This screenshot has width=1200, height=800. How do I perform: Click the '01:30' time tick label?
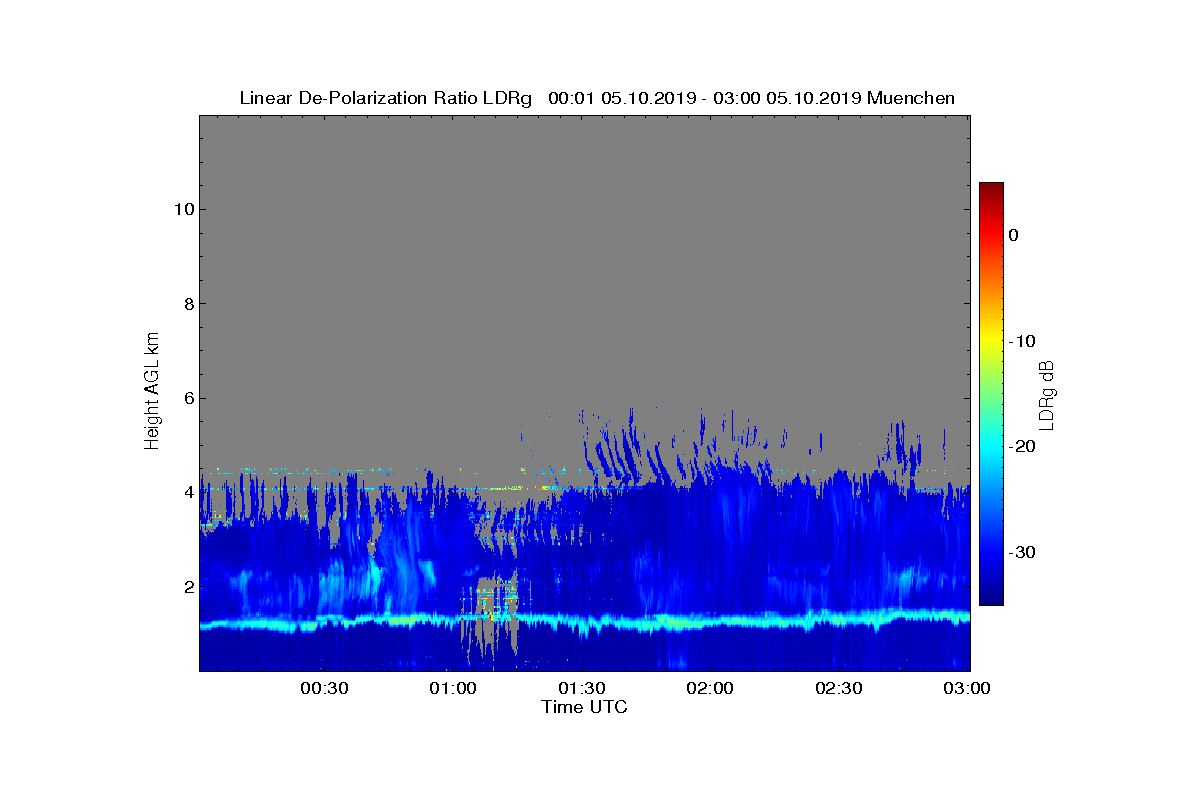tap(581, 689)
